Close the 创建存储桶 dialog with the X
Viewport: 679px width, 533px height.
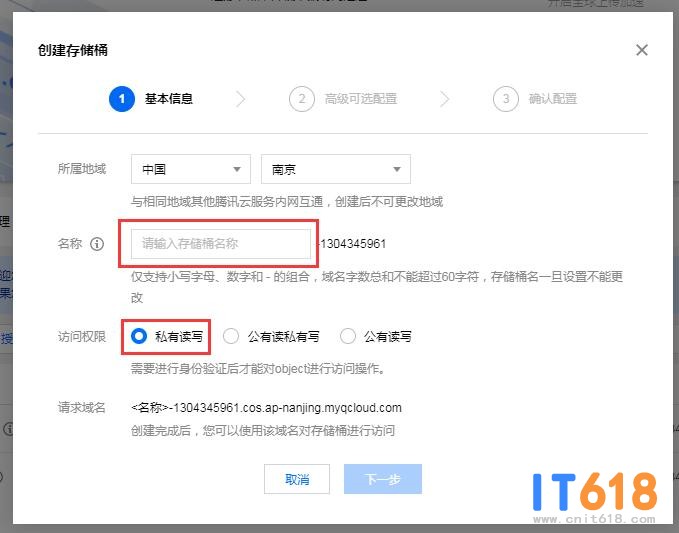pos(642,50)
